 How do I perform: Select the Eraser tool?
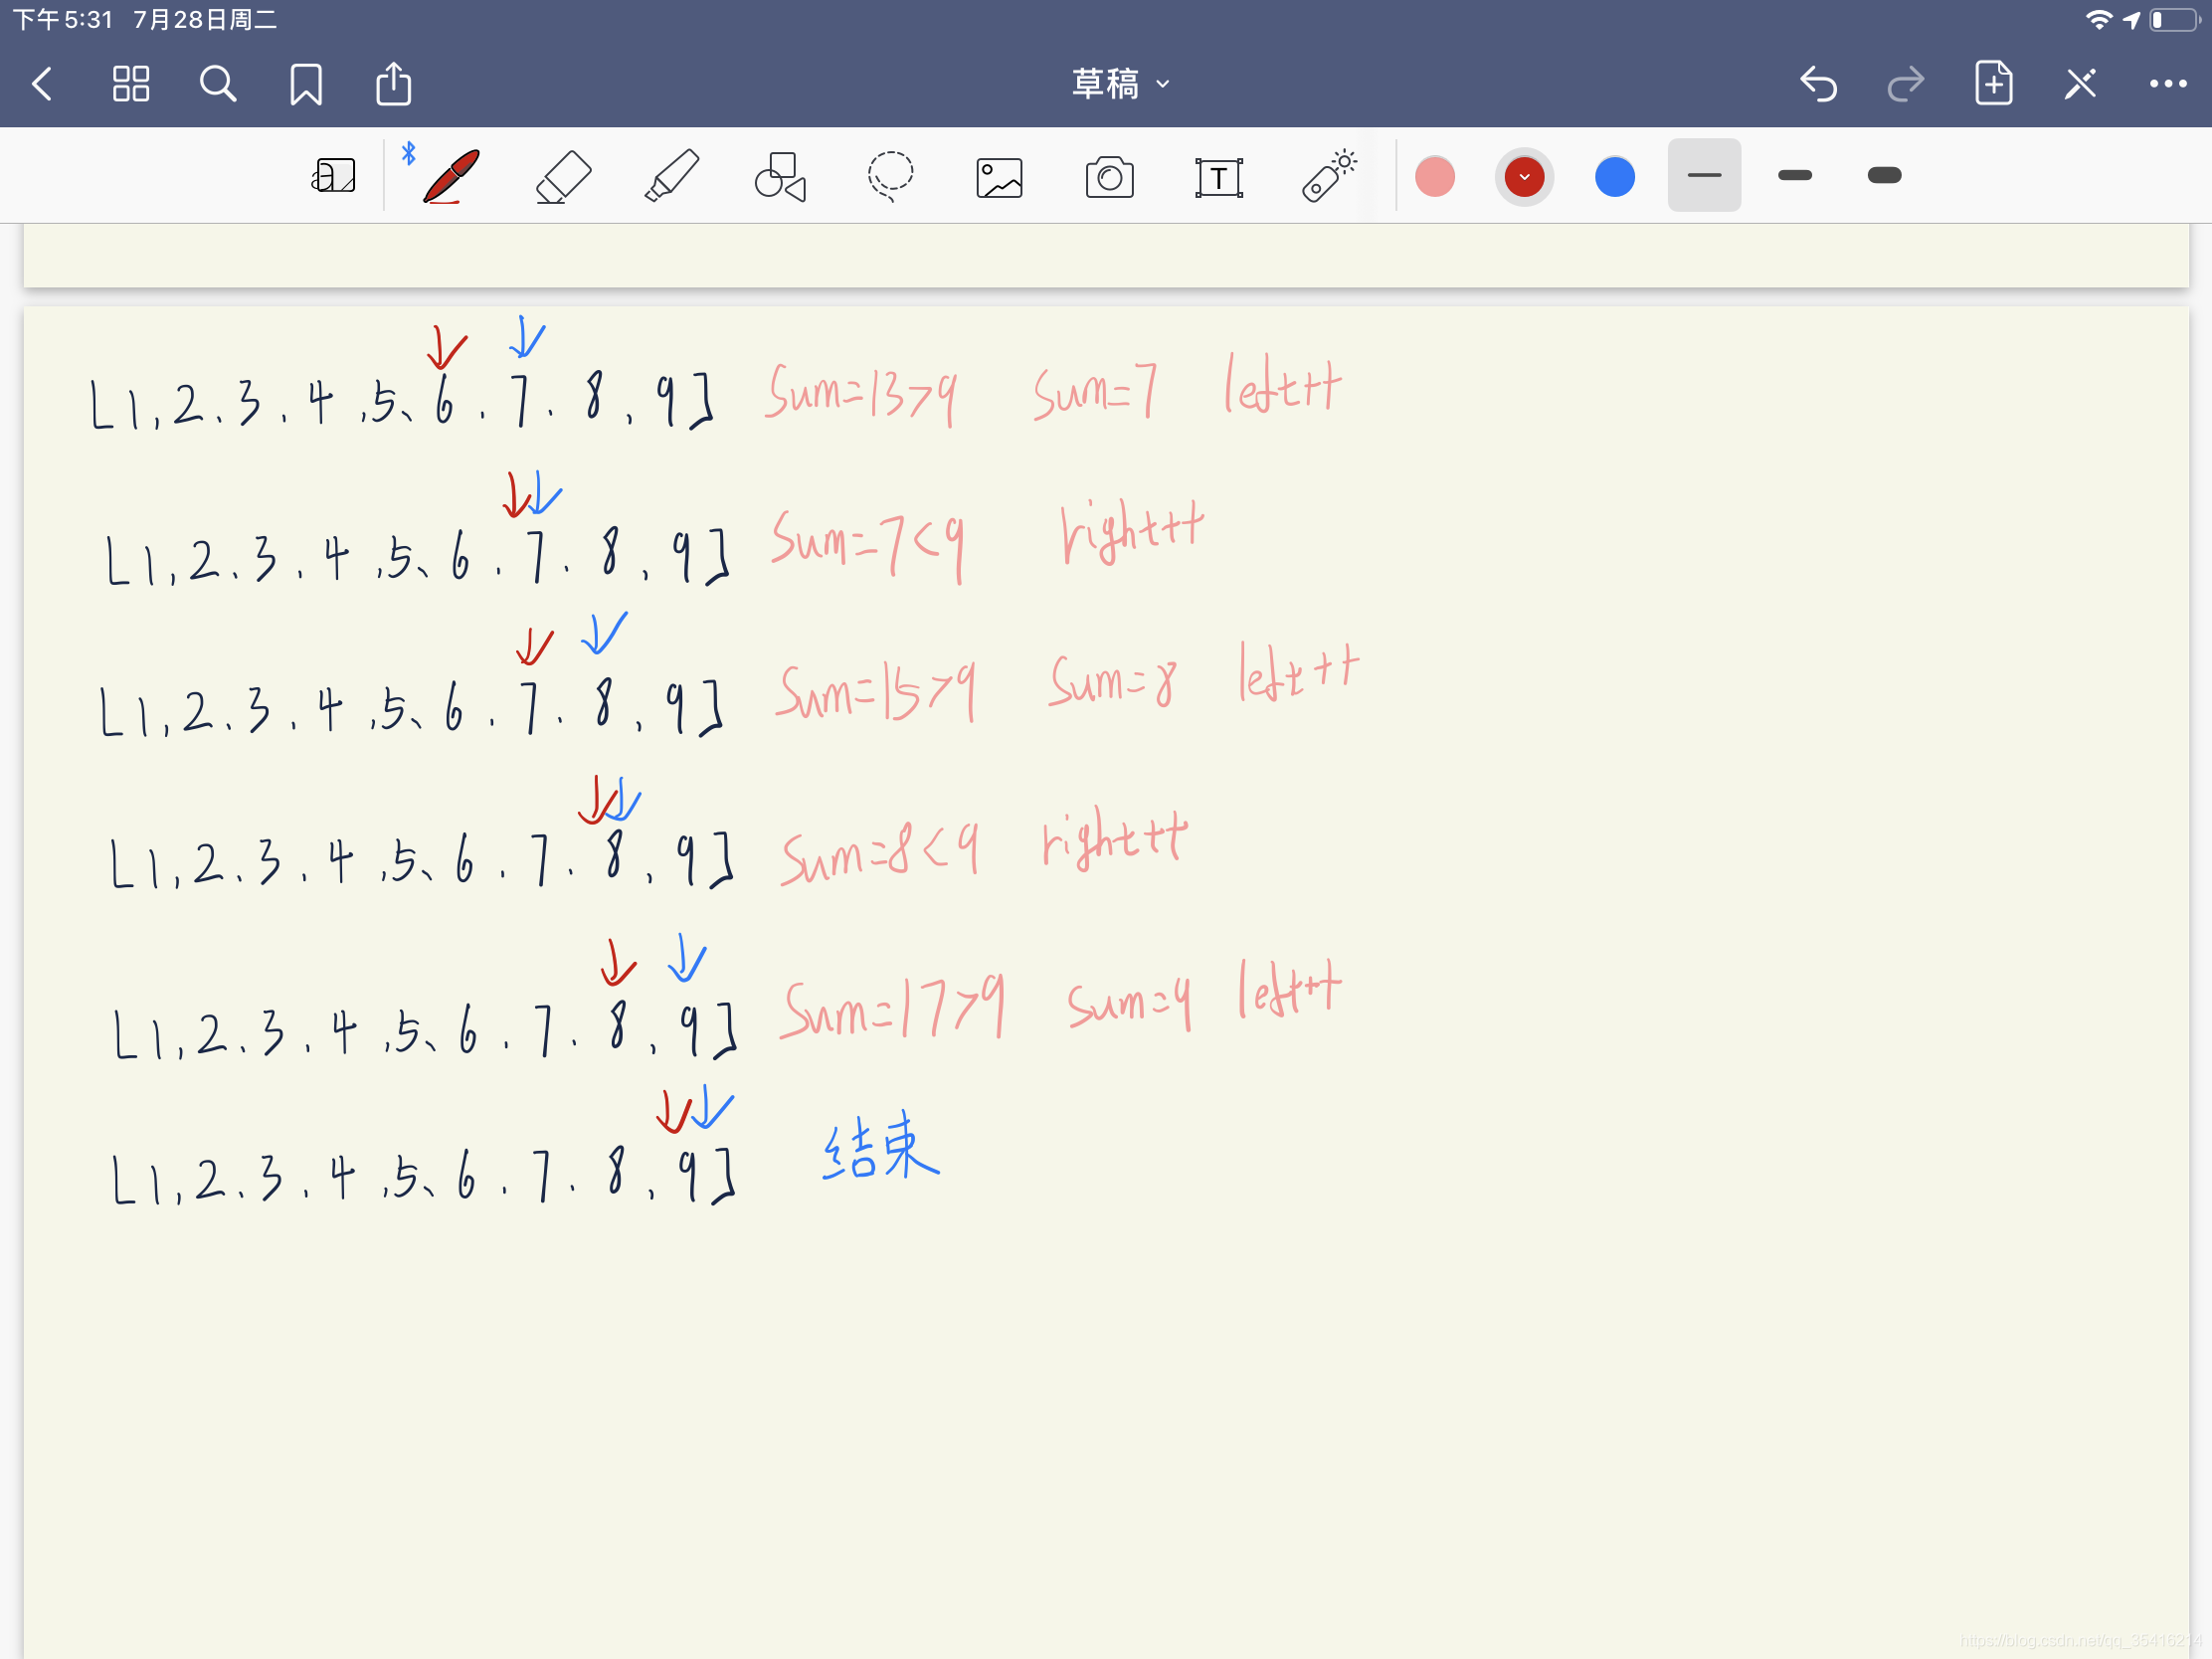coord(563,177)
